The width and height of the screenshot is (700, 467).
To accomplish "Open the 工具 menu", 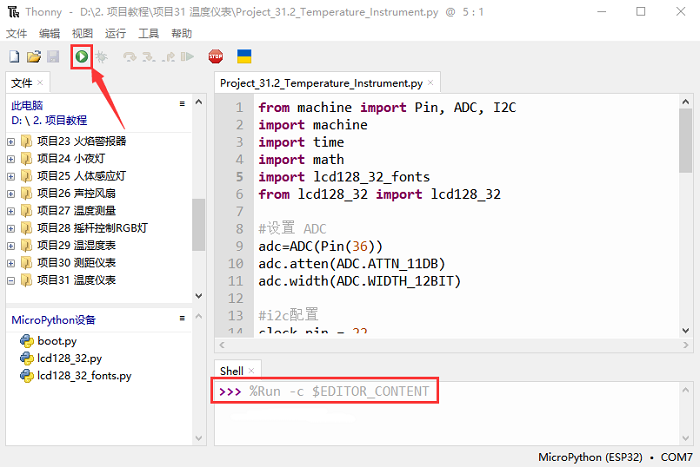I will [x=148, y=33].
